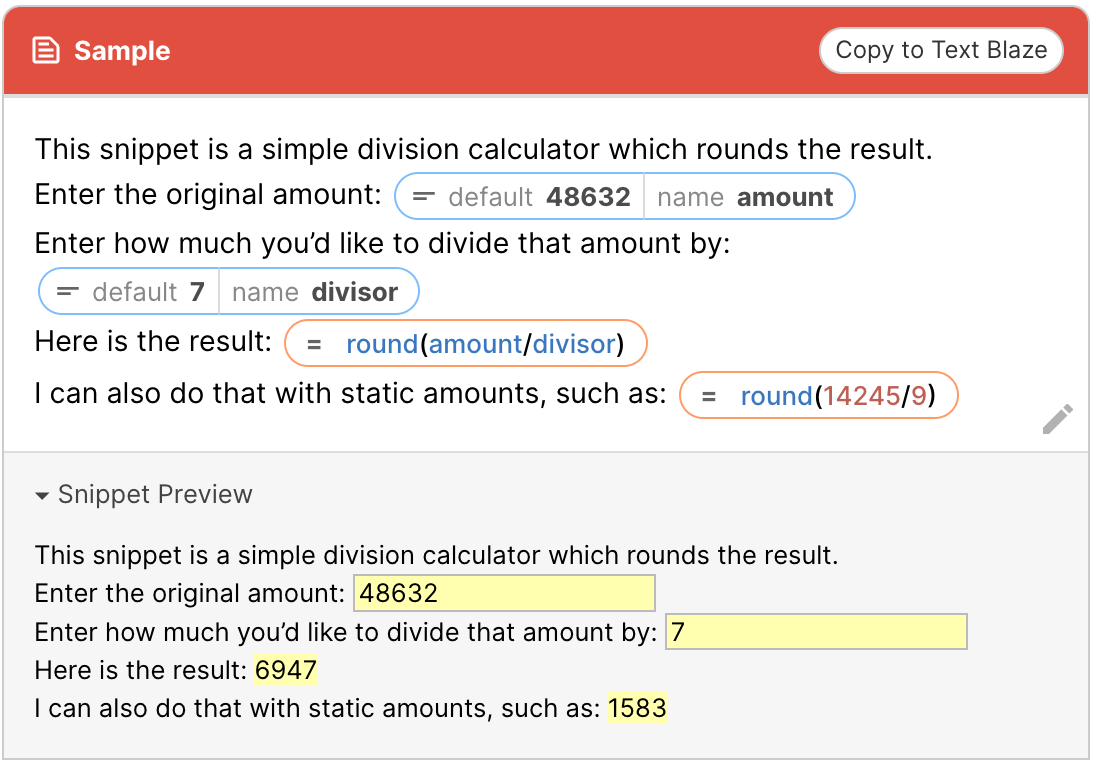
Task: Click the text field icon in divisor chip
Action: coord(68,292)
